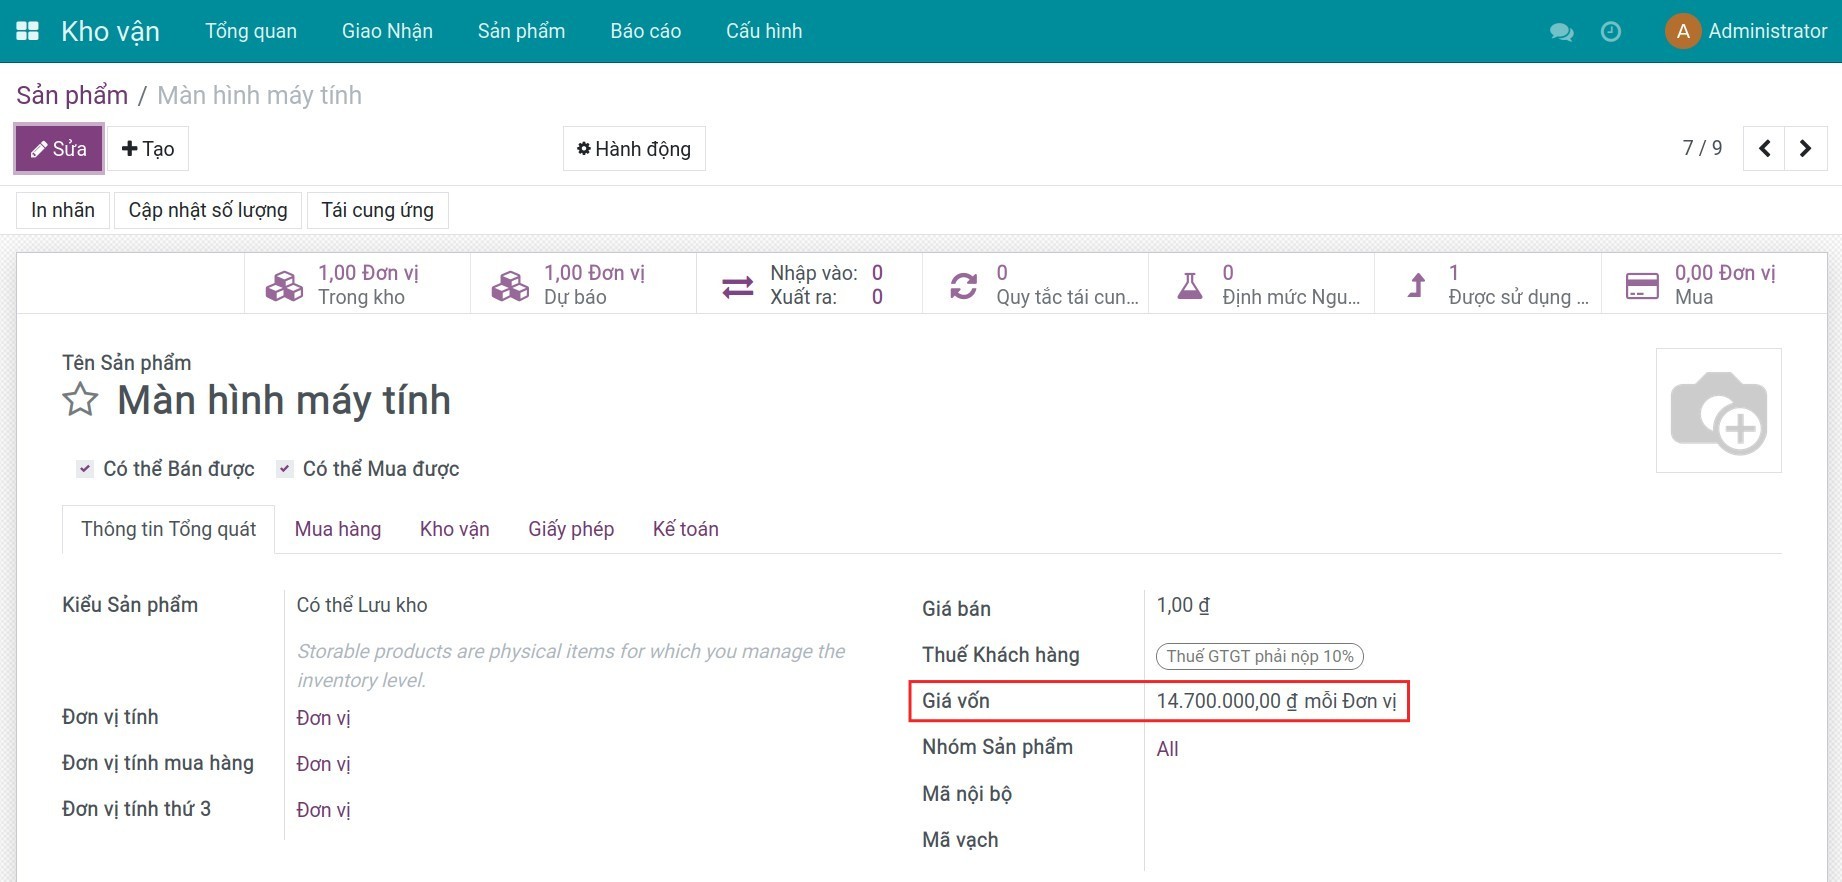The width and height of the screenshot is (1842, 882).
Task: Switch to the Mua hàng tab
Action: [x=338, y=529]
